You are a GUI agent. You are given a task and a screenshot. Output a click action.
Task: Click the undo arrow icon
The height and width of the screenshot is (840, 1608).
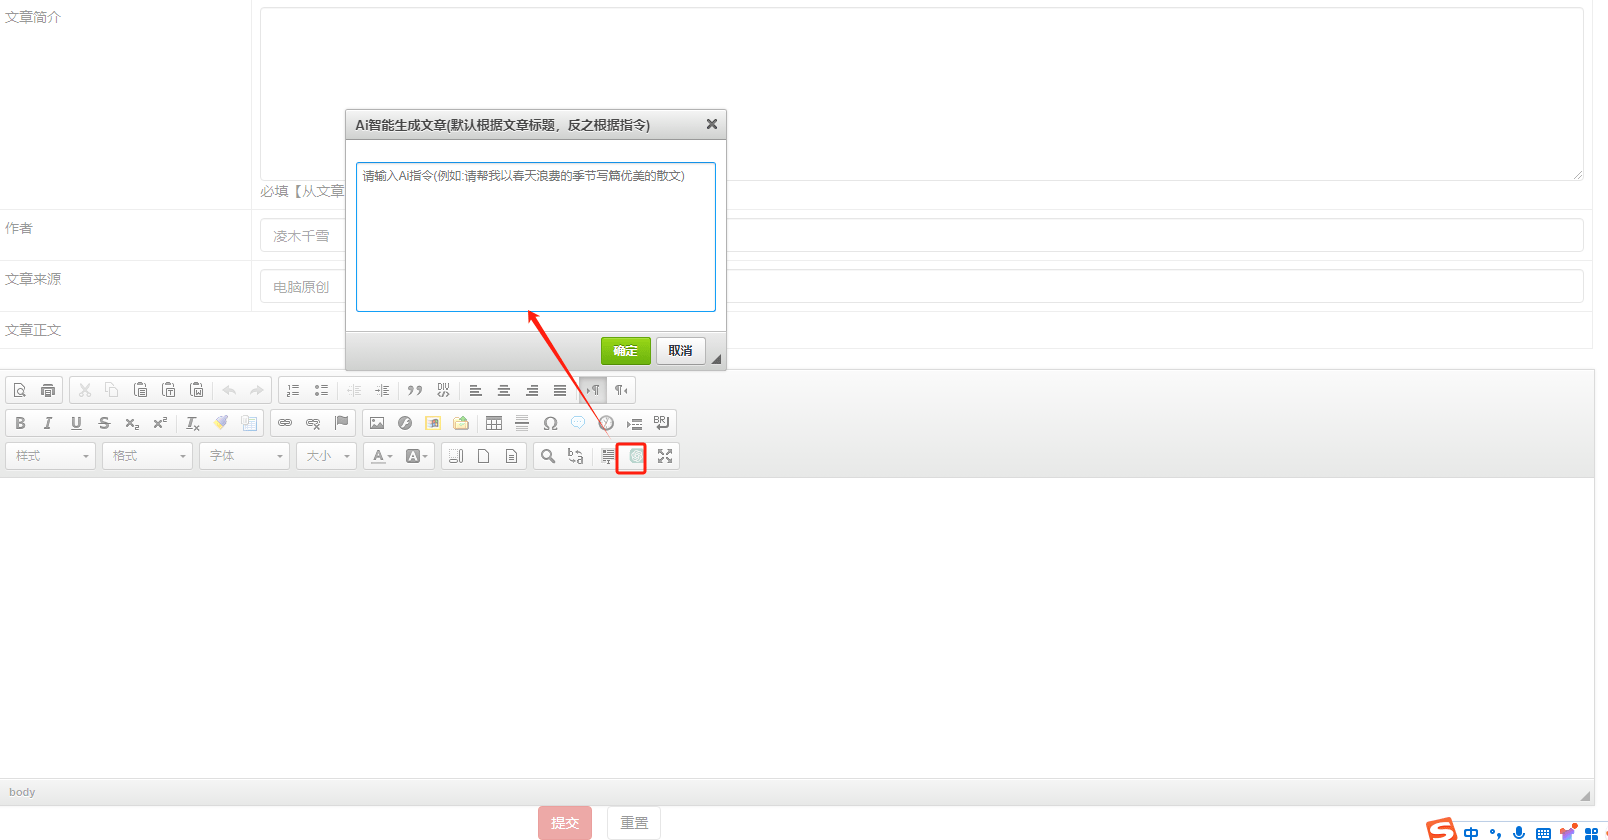pos(229,390)
